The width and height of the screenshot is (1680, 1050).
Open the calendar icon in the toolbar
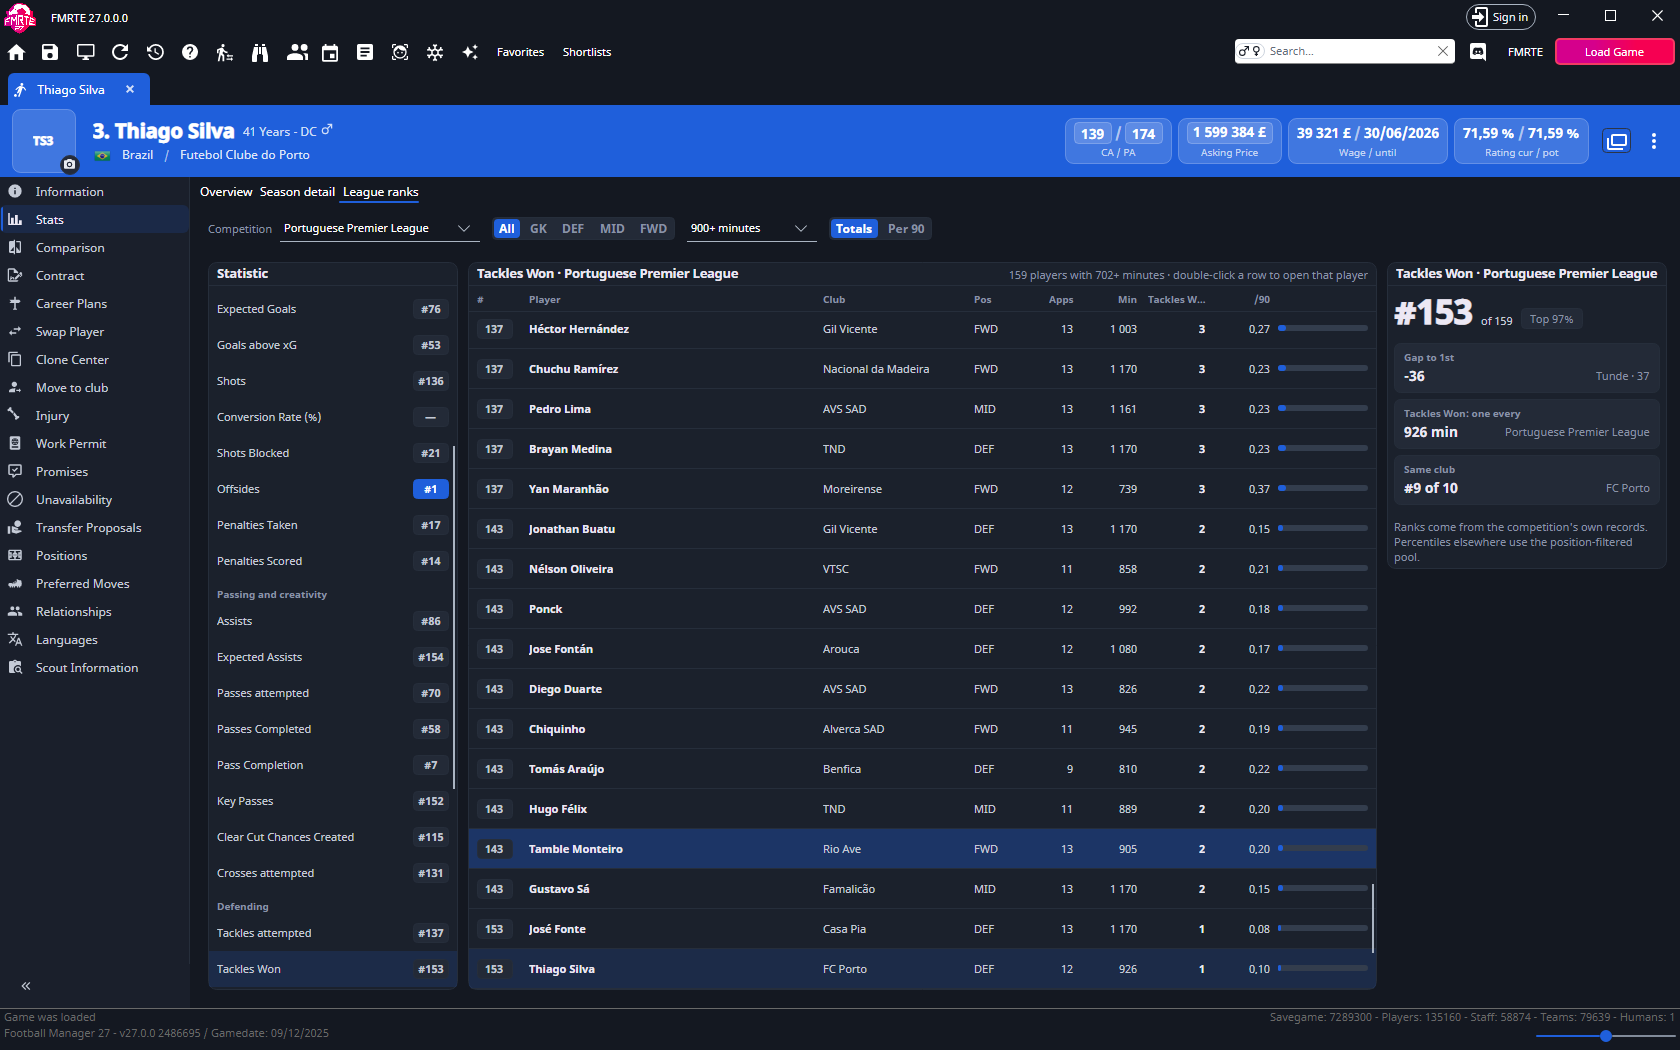click(x=330, y=52)
